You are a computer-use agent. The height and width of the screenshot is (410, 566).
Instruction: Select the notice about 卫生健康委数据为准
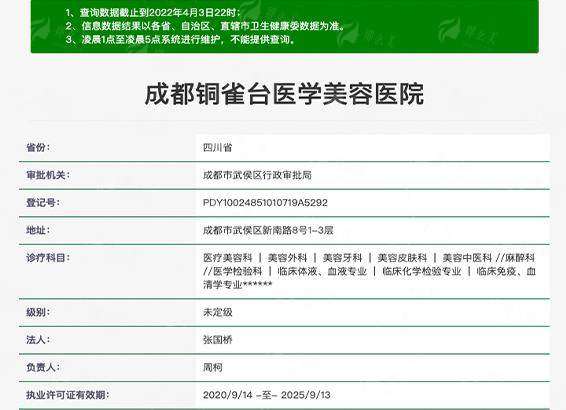click(205, 26)
